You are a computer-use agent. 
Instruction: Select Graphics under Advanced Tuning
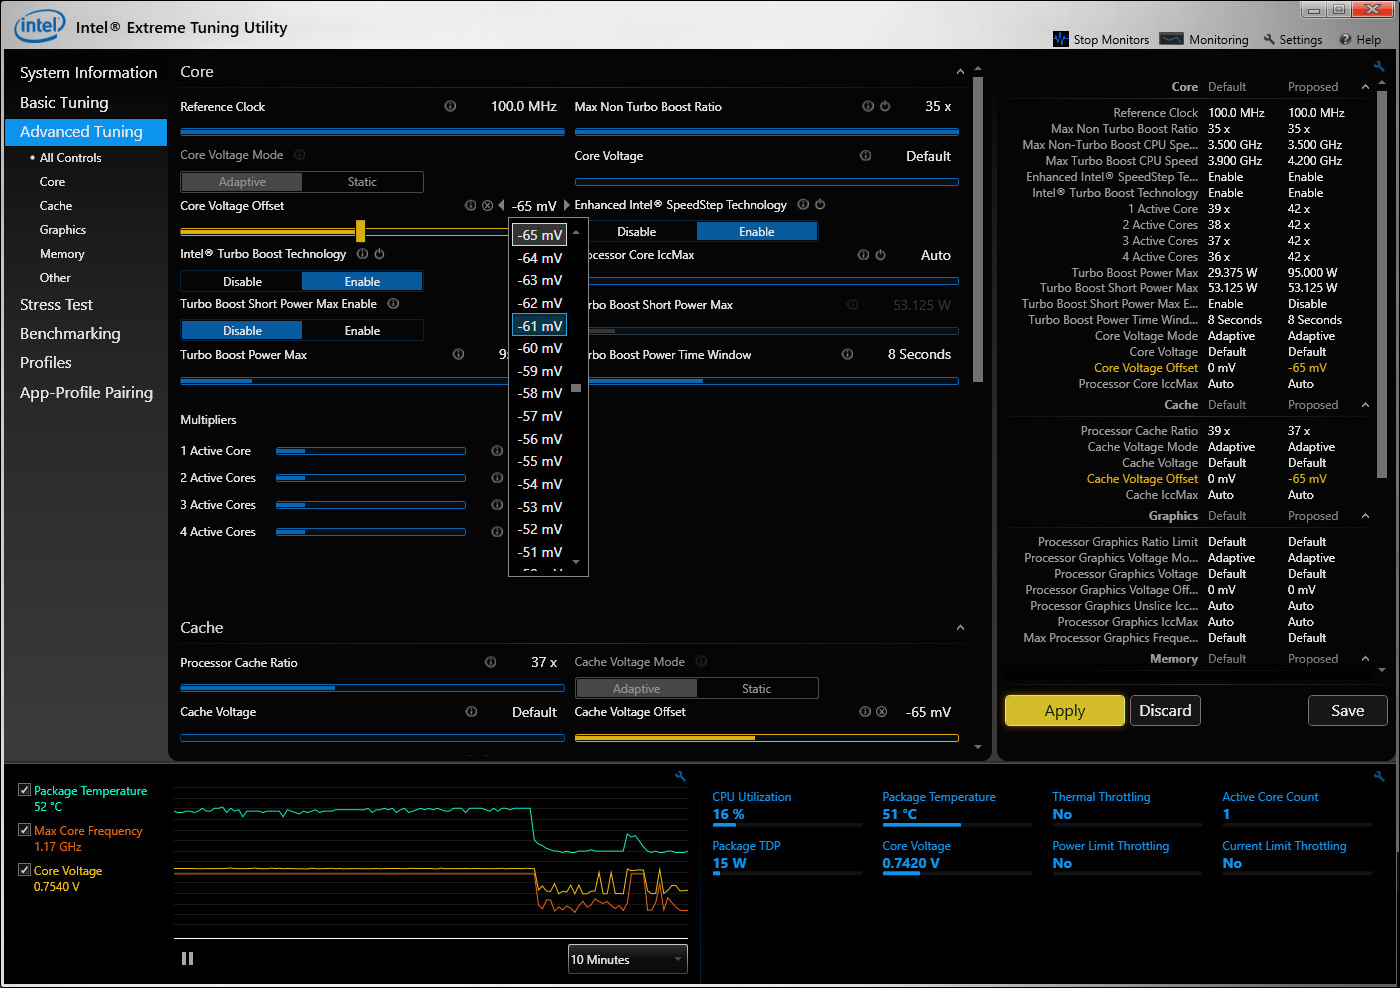(63, 230)
